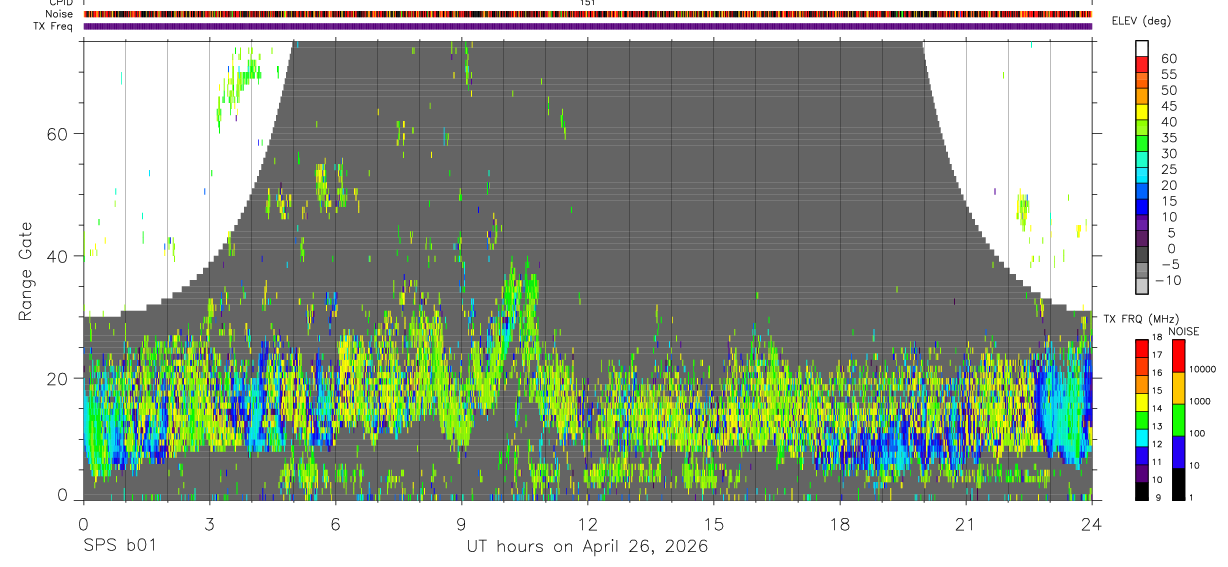
Task: Click the red segment of the ELEV colorbar
Action: point(1142,64)
